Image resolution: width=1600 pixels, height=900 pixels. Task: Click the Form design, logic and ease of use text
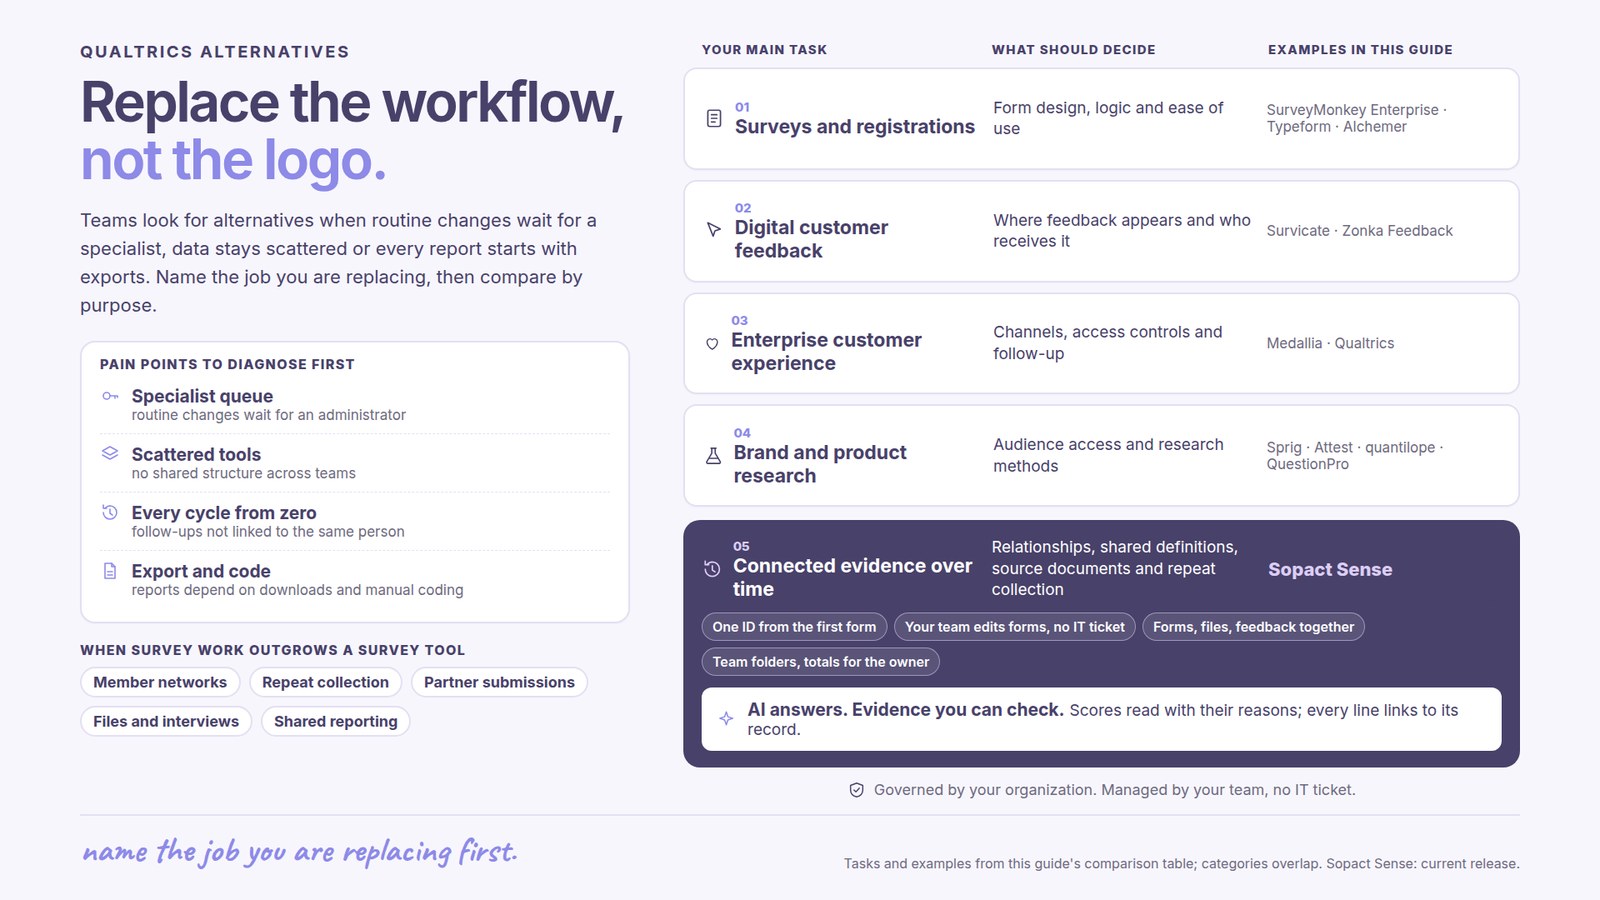(x=1108, y=118)
